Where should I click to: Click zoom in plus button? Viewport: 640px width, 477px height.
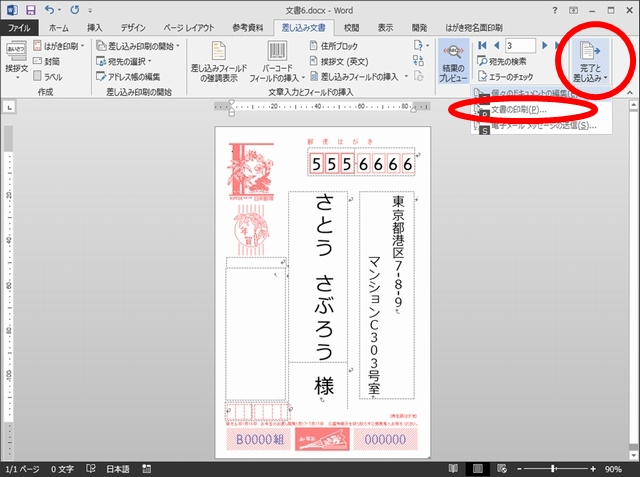(593, 469)
